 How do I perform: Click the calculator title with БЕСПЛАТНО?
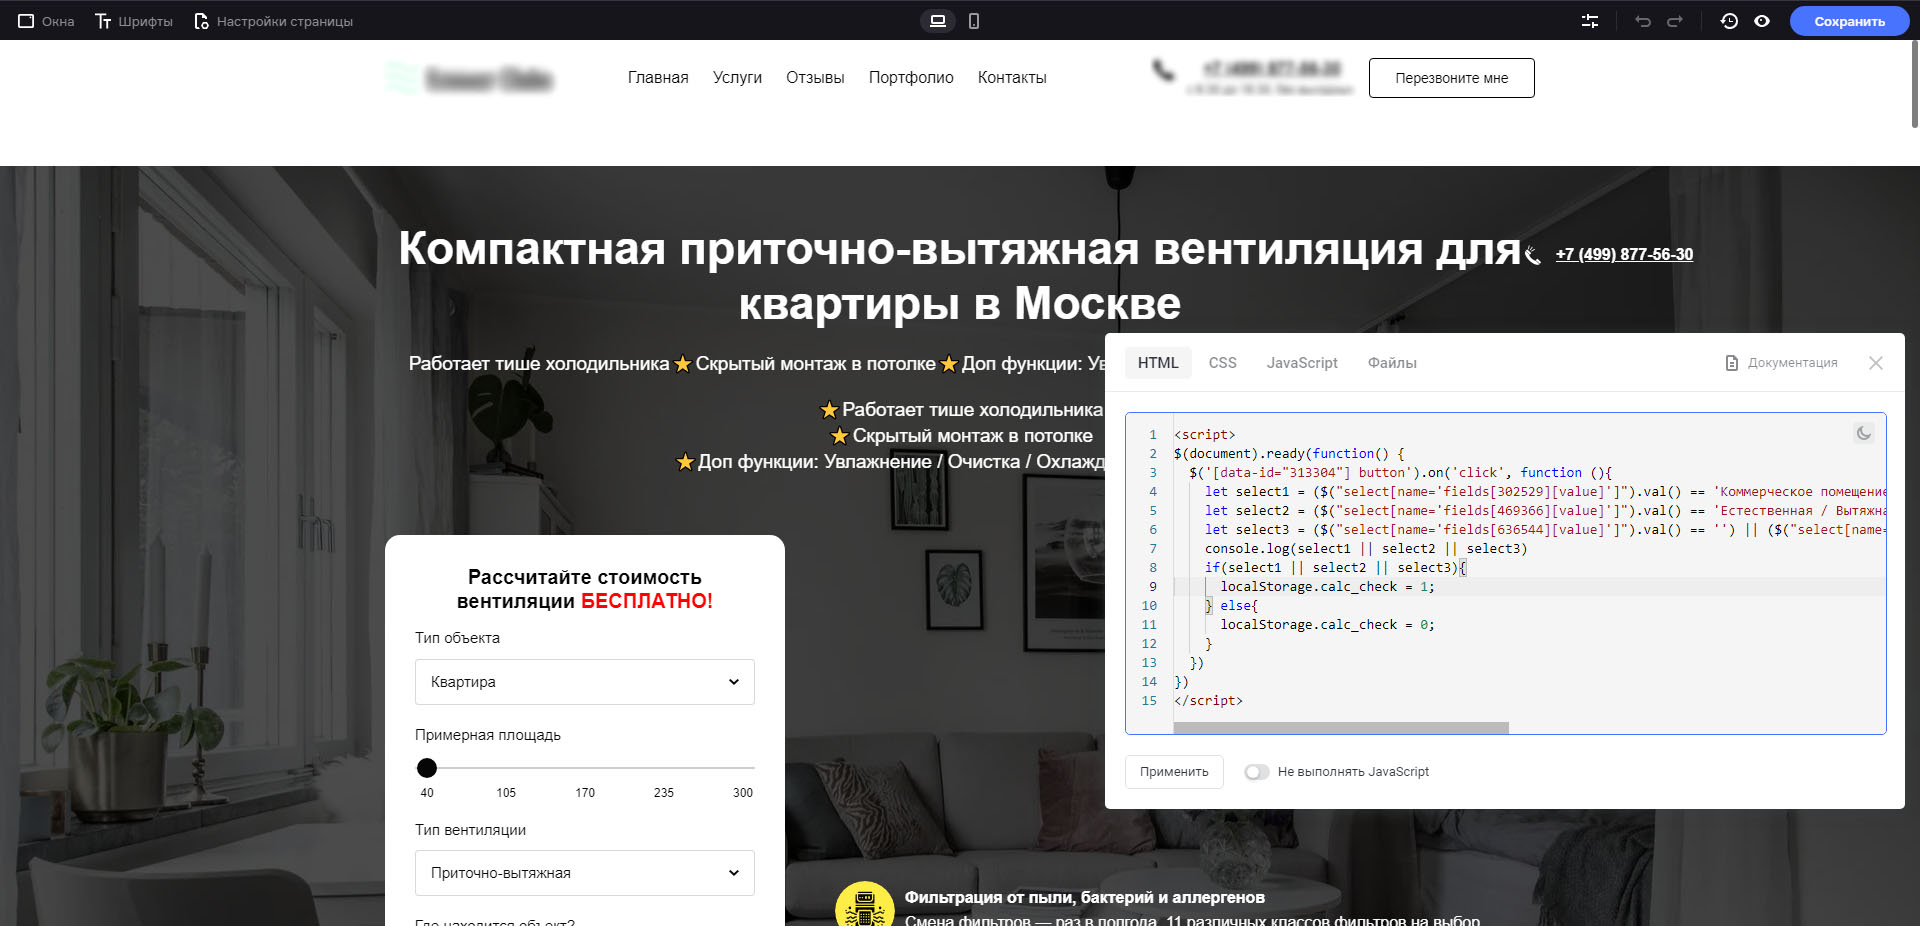click(585, 589)
